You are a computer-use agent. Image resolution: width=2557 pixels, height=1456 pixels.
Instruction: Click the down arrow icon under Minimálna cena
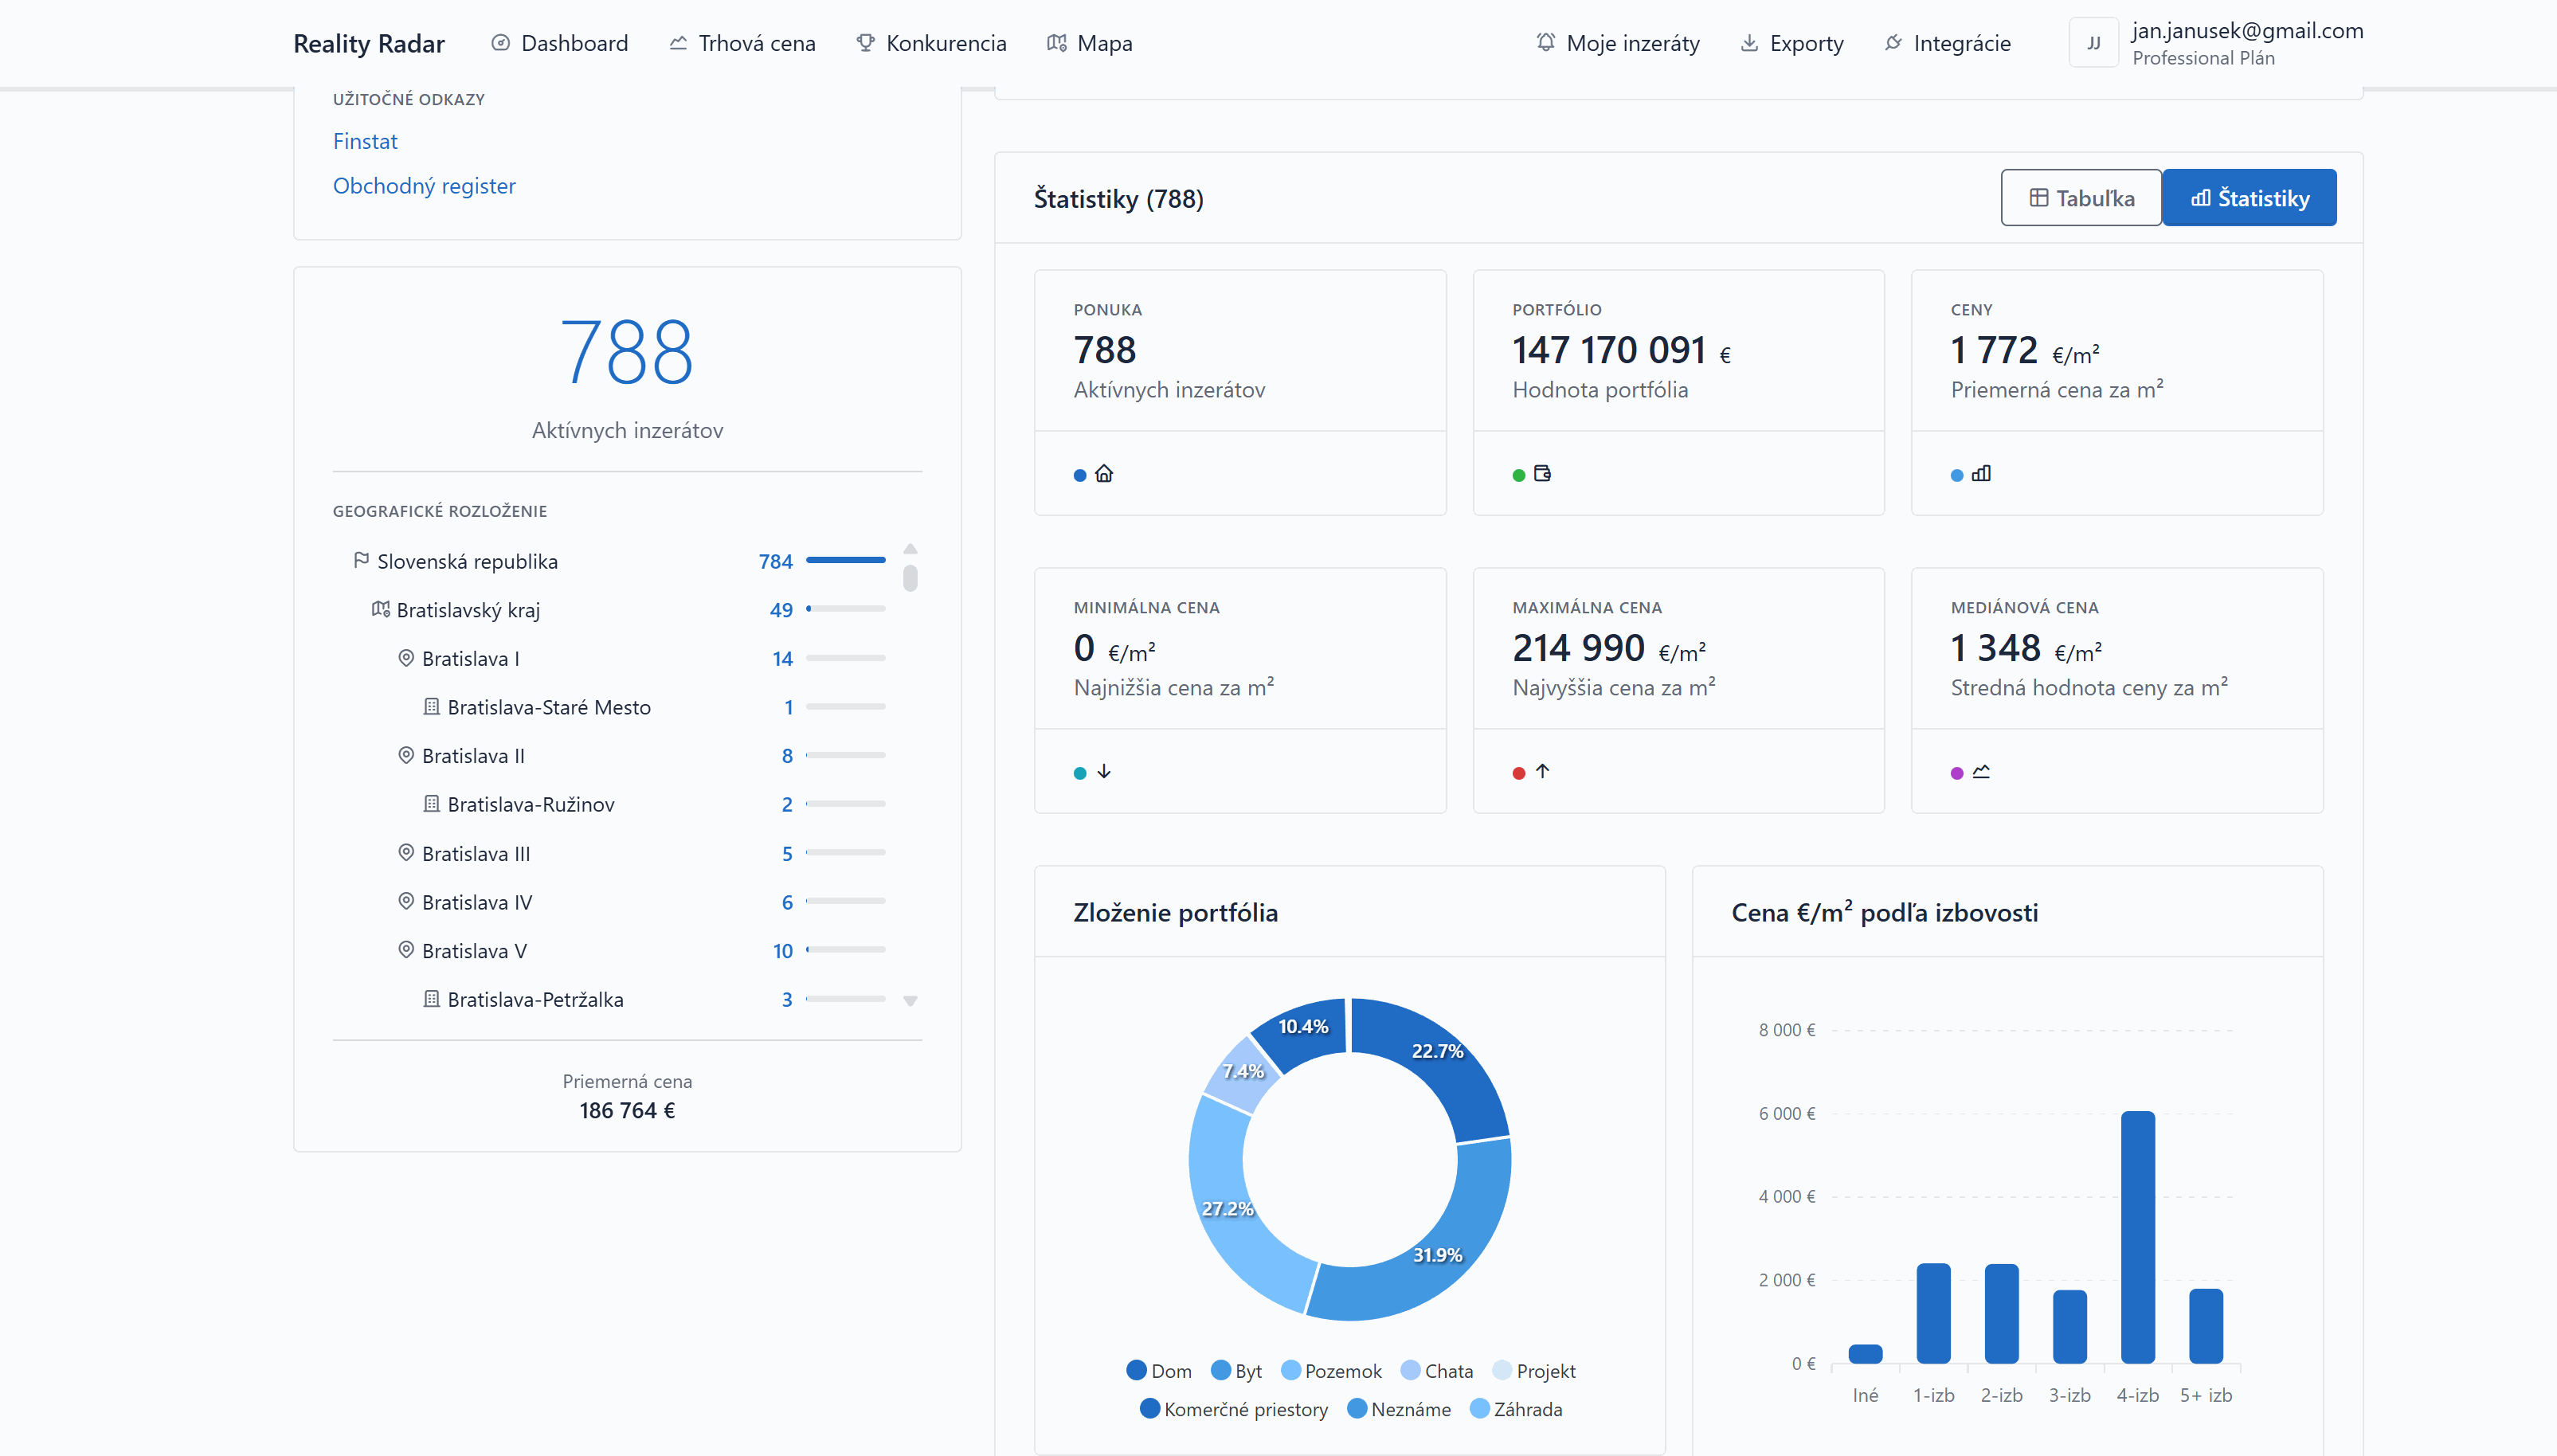[x=1104, y=772]
